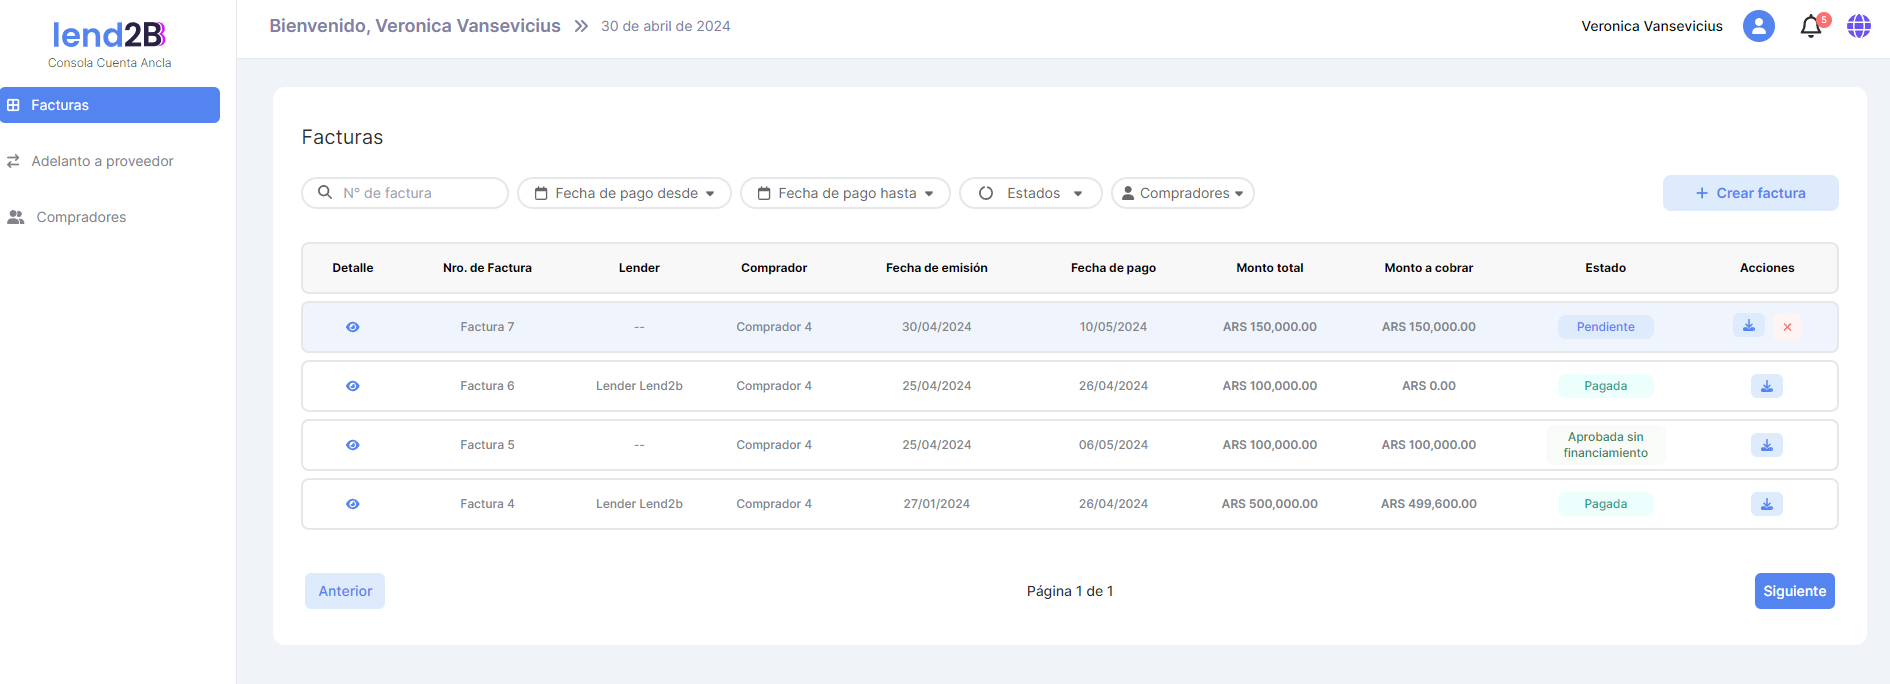Open the notifications bell

[1811, 27]
